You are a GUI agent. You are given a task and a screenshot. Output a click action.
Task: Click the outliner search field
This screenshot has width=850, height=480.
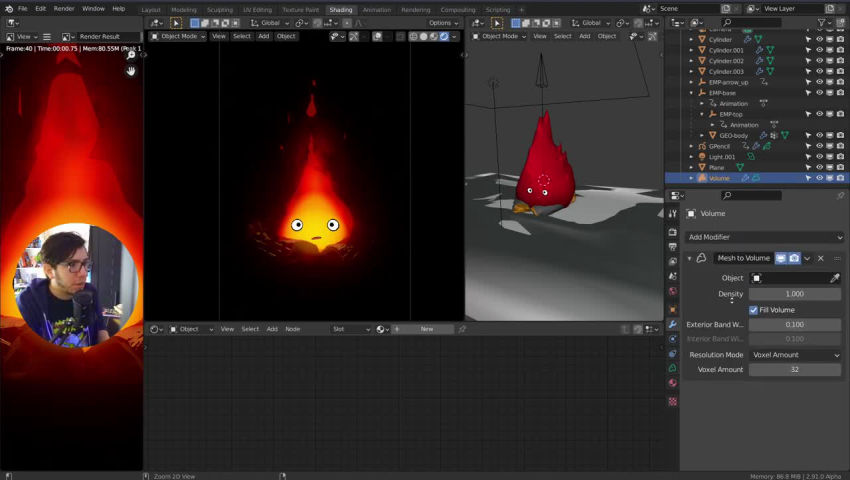click(751, 23)
